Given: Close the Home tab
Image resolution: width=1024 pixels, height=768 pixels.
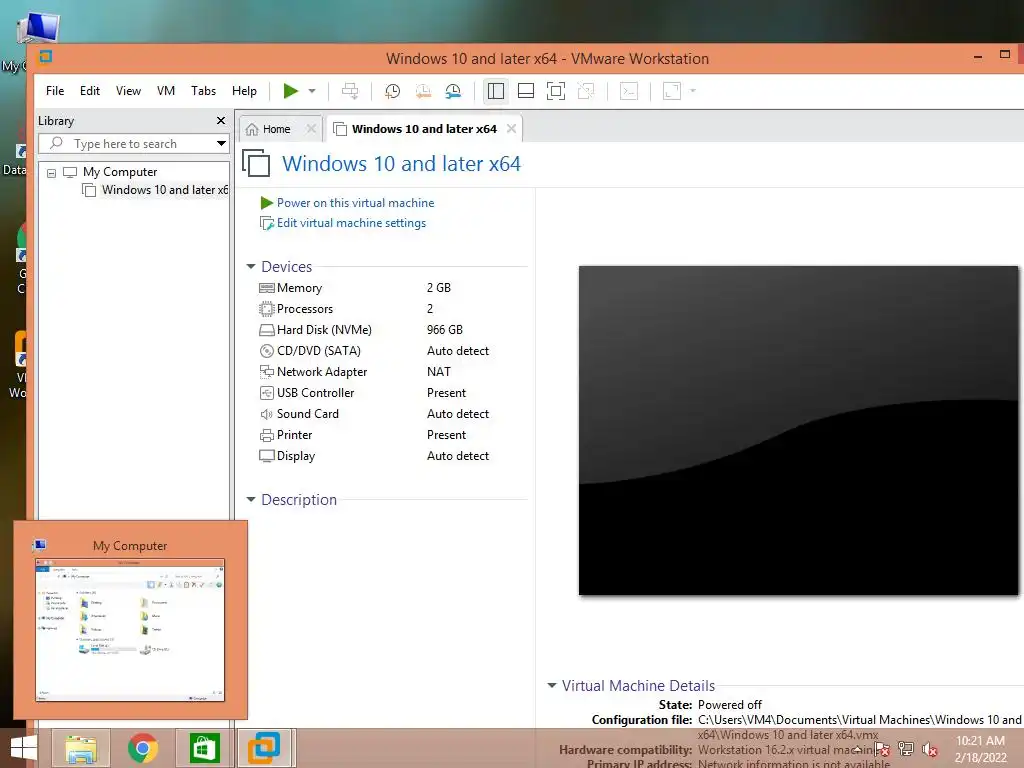Looking at the screenshot, I should [312, 129].
